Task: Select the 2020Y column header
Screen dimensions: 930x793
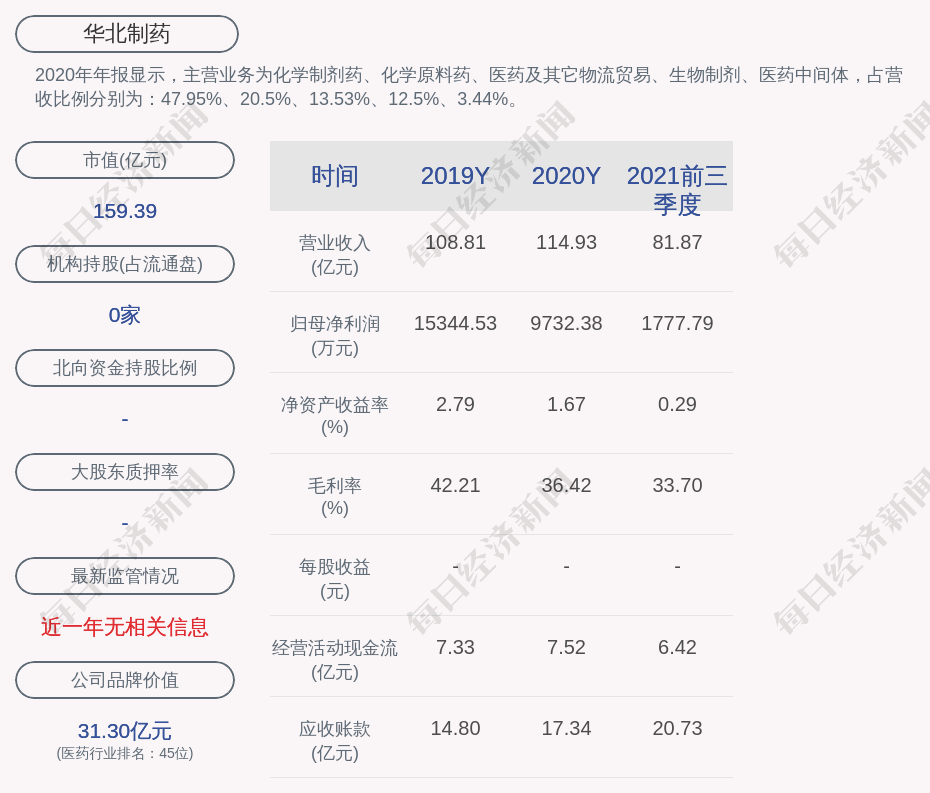Action: [x=566, y=176]
